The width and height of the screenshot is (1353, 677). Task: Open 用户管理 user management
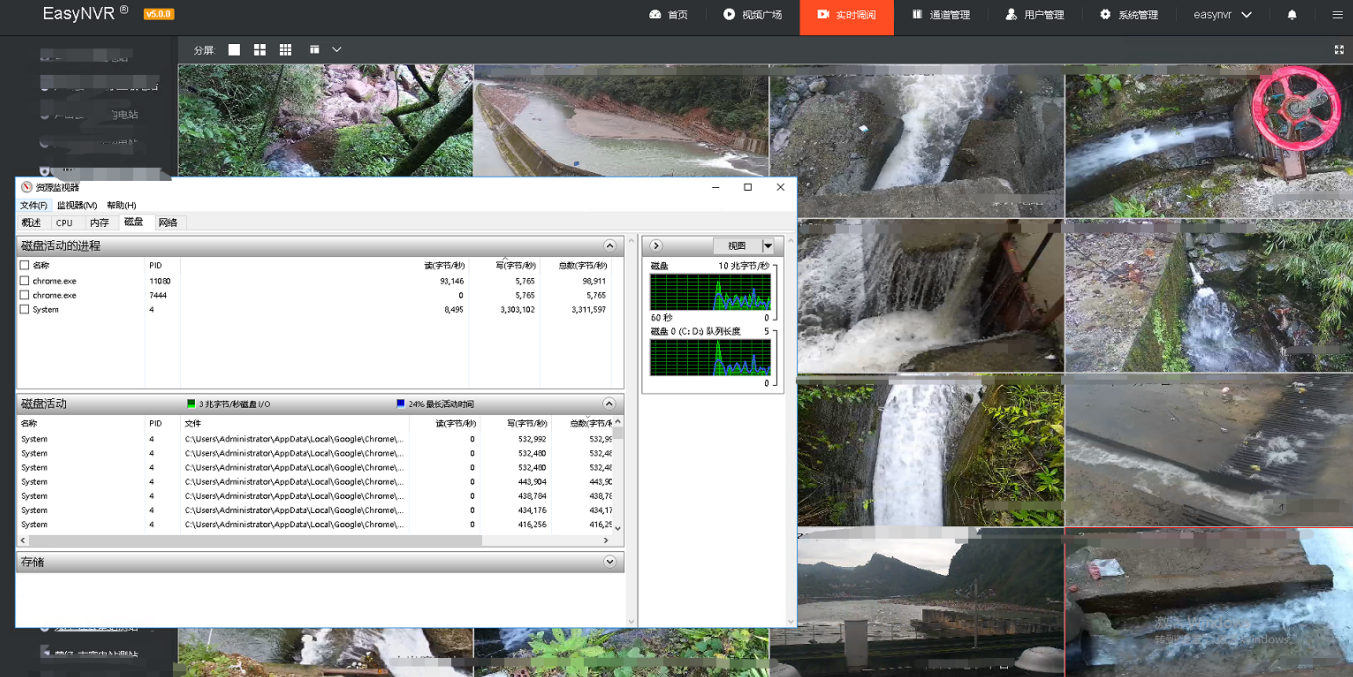1034,15
